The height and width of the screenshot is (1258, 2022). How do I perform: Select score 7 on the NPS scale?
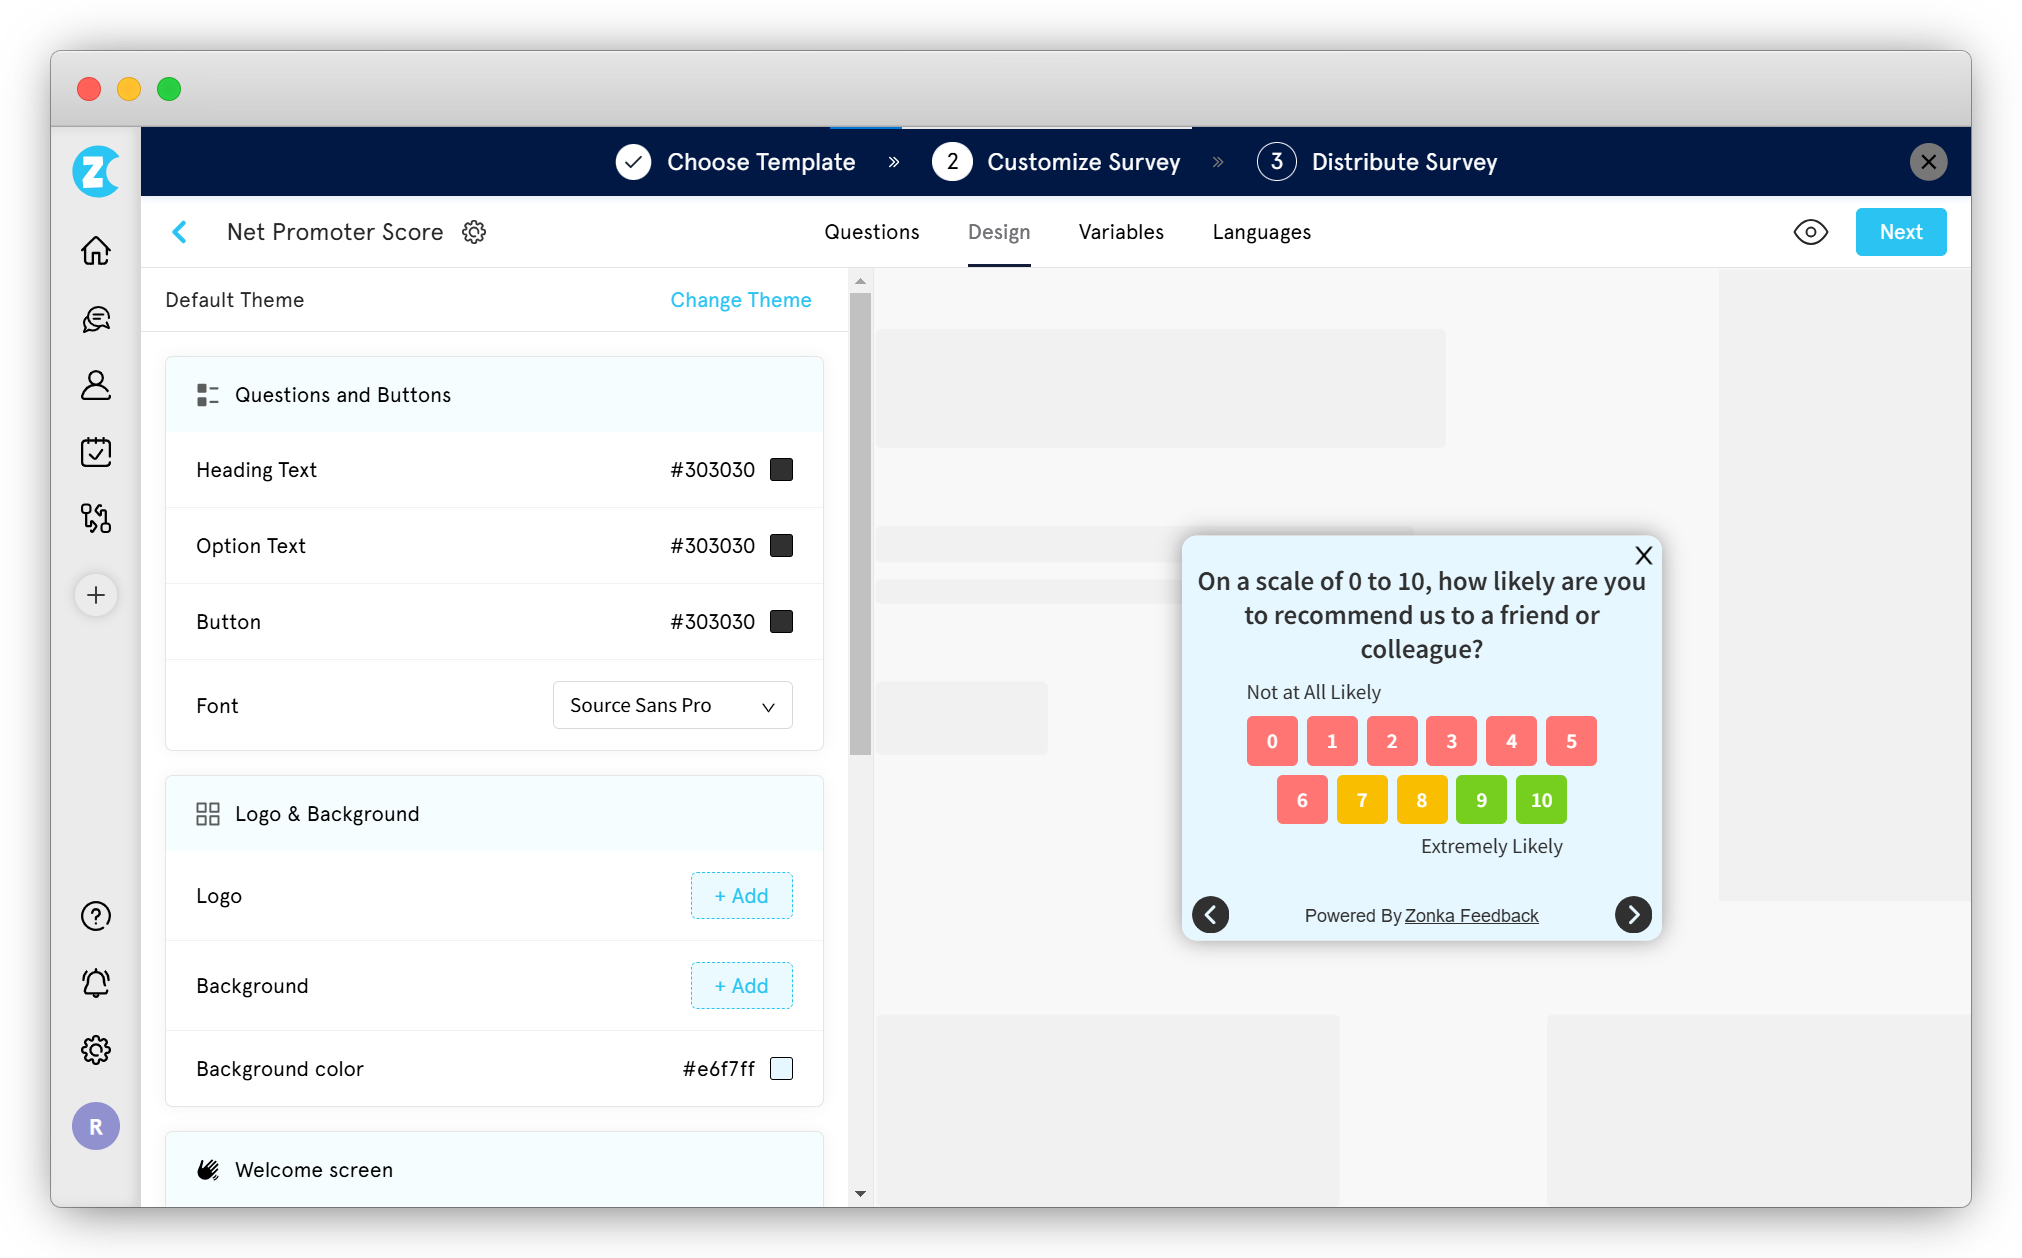pyautogui.click(x=1361, y=799)
